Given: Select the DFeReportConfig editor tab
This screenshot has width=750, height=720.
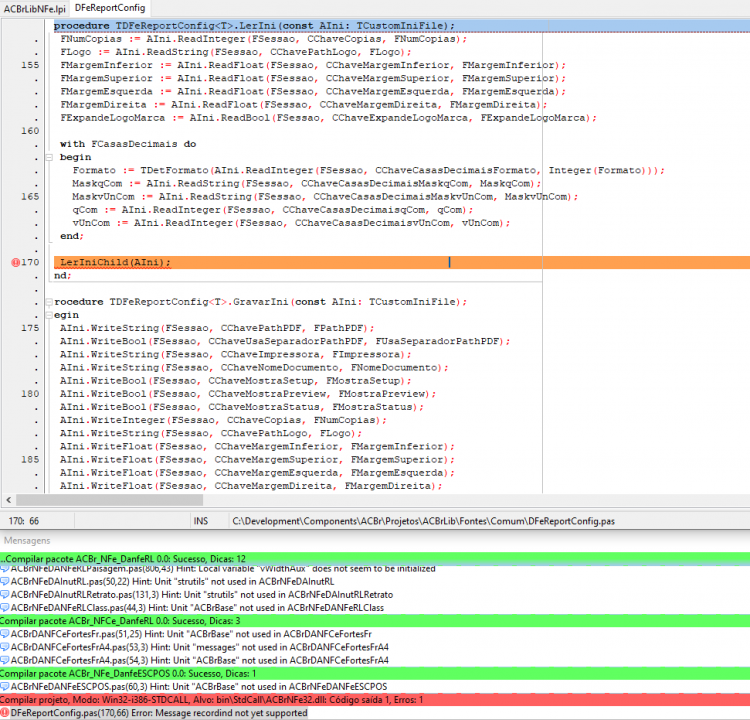Looking at the screenshot, I should tap(110, 8).
